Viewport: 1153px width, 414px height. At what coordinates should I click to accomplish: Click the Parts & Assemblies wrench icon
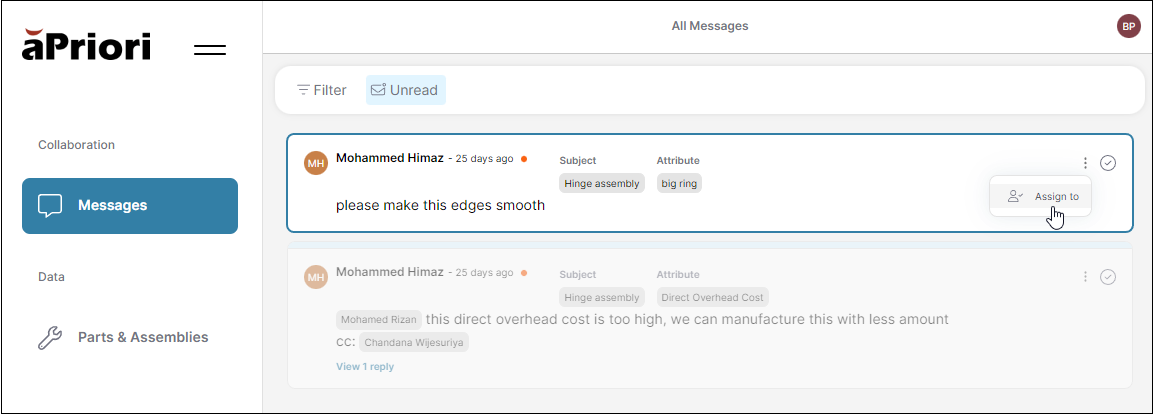point(50,338)
